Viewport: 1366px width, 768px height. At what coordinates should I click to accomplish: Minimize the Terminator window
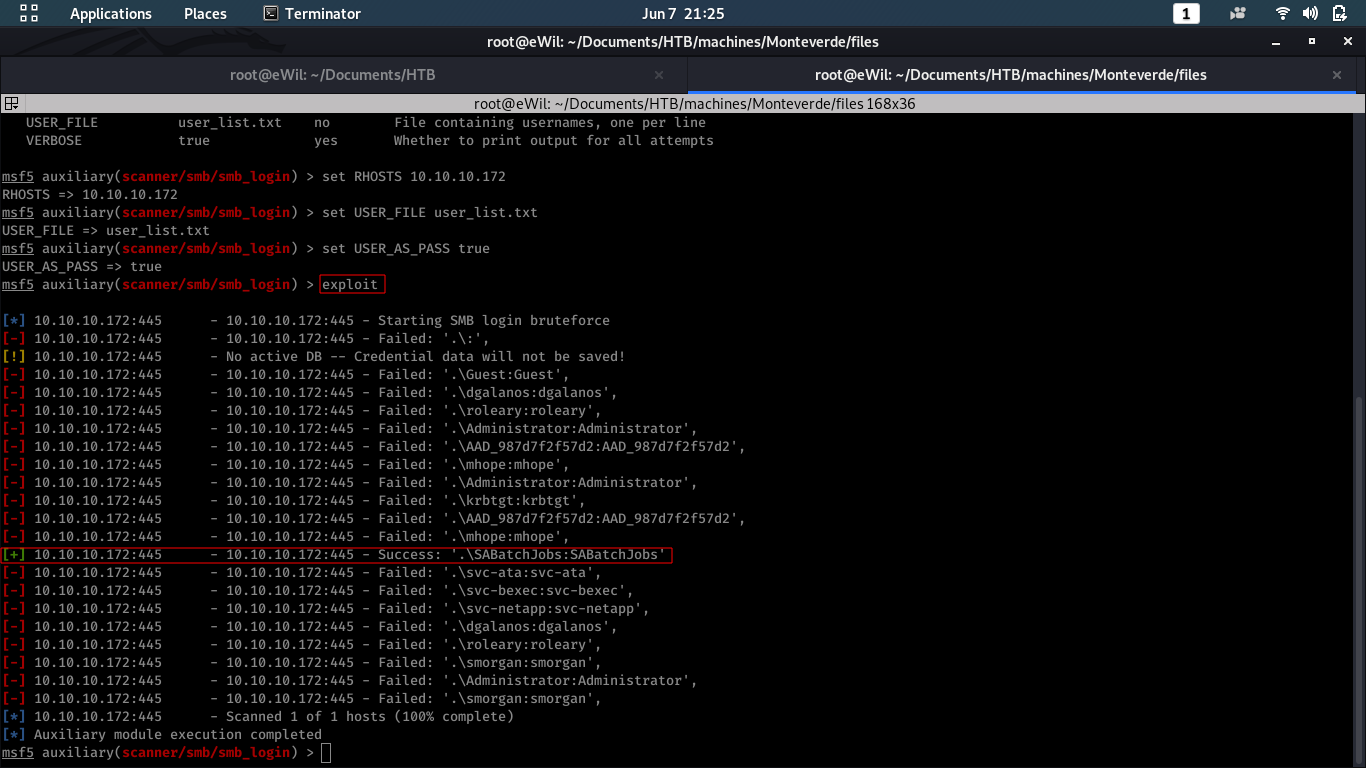(x=1275, y=42)
